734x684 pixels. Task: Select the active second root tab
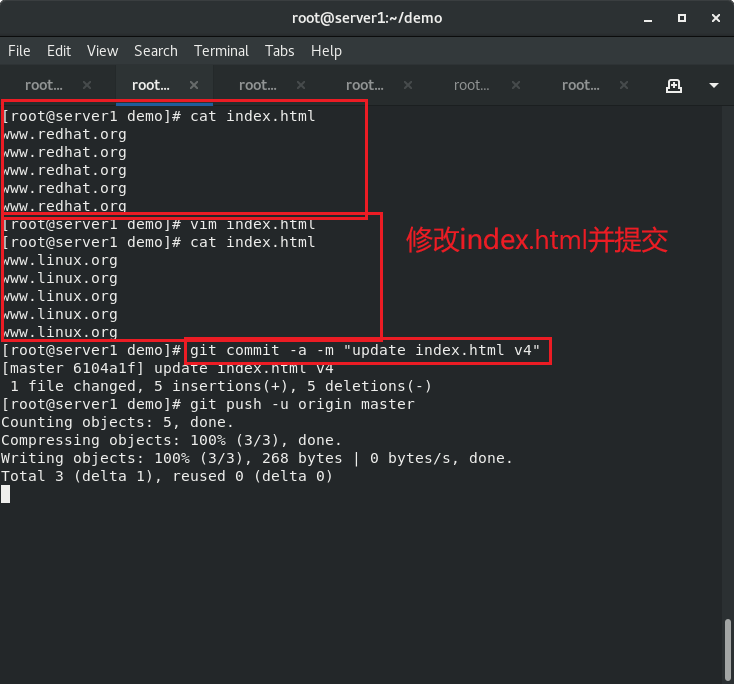pos(151,85)
